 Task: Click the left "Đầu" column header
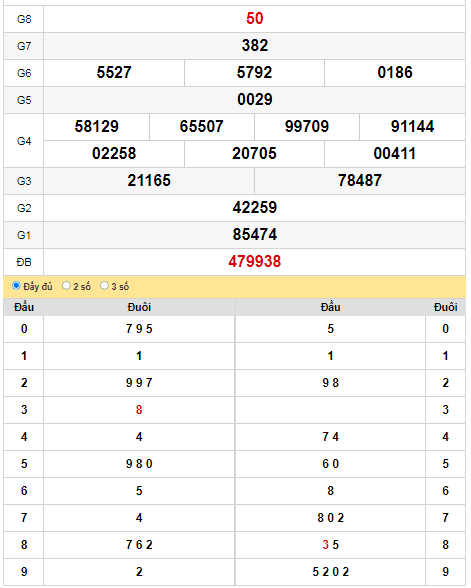click(24, 307)
